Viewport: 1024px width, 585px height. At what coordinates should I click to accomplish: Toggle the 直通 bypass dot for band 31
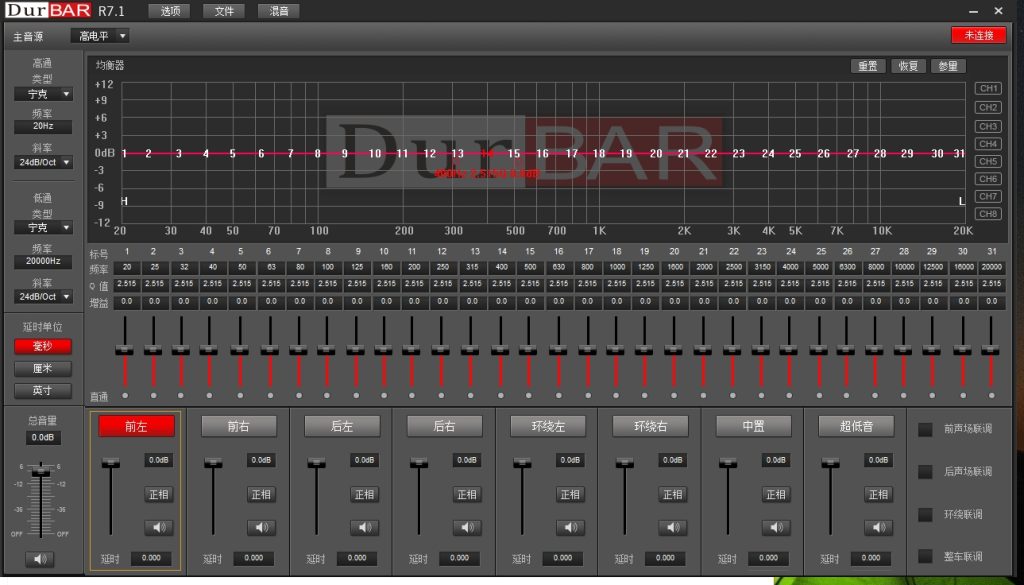click(991, 396)
